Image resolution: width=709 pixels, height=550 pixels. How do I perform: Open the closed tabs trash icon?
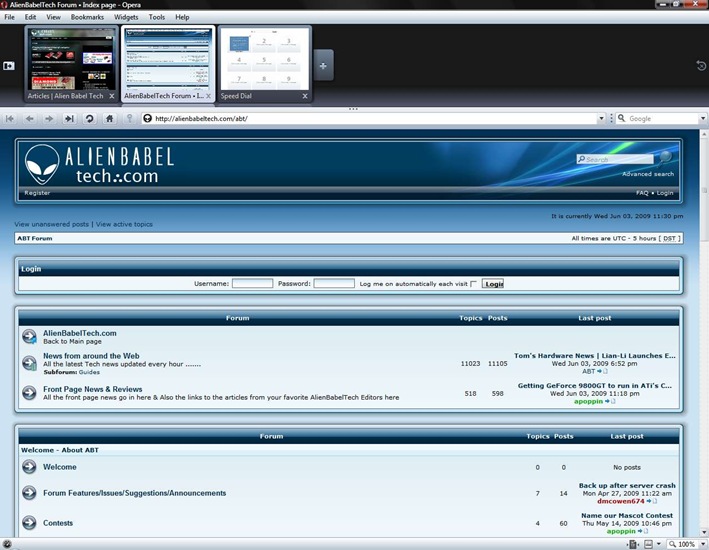pyautogui.click(x=701, y=66)
